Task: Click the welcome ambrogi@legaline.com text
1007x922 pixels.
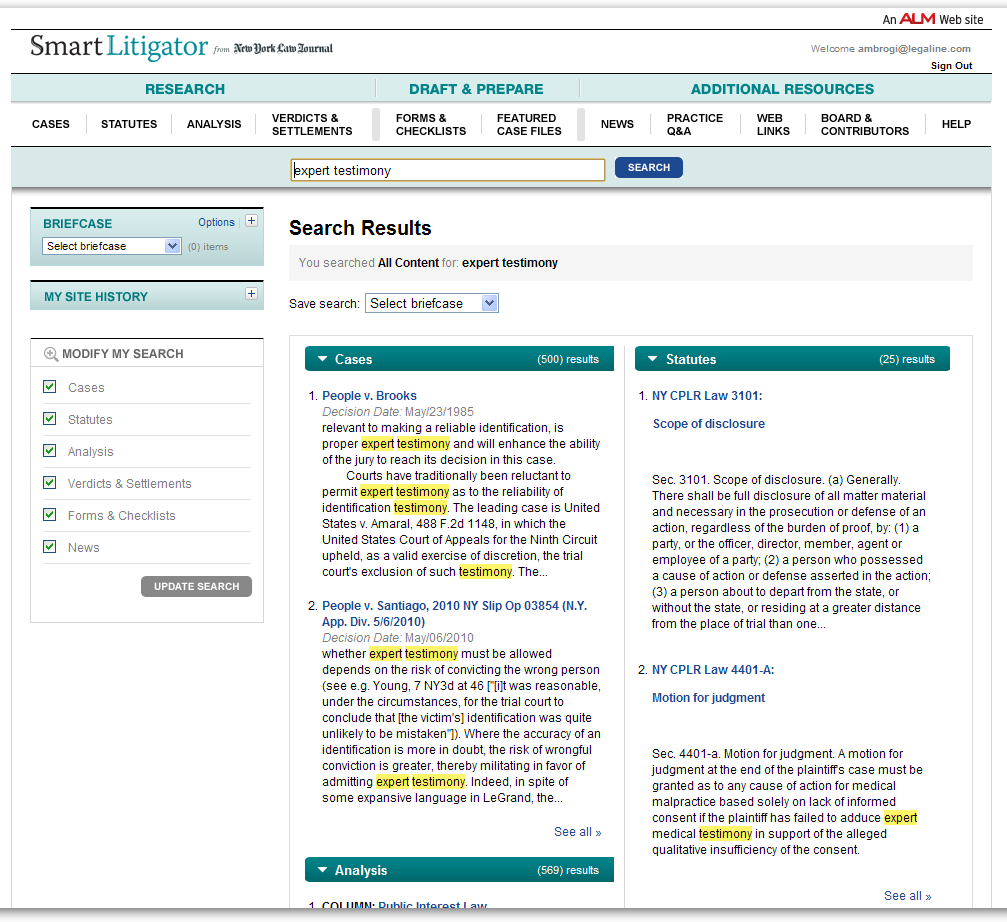Action: [x=891, y=49]
